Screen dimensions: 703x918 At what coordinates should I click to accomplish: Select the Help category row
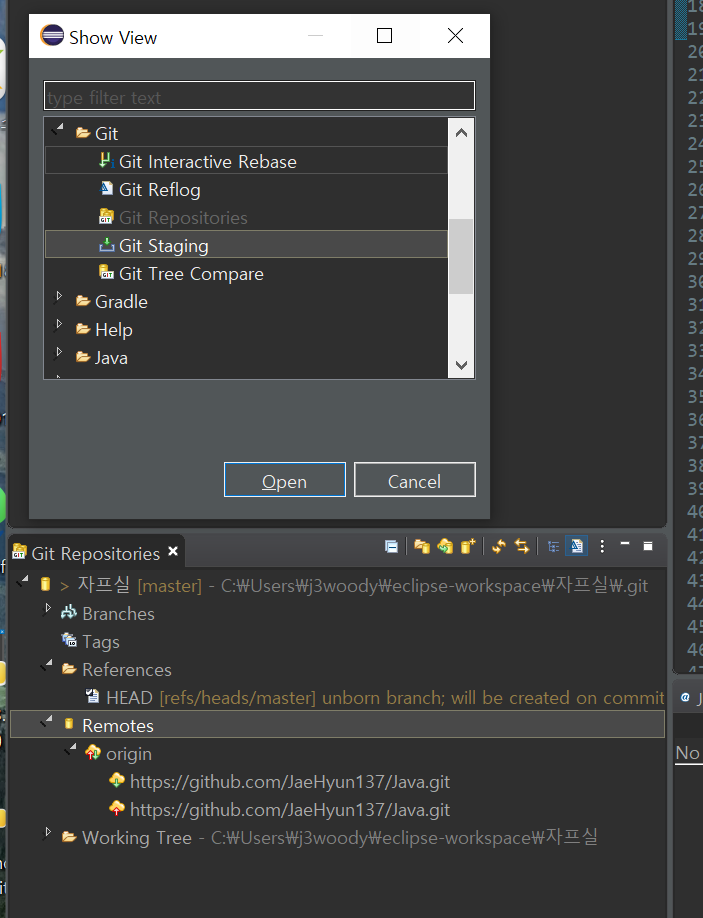click(x=114, y=330)
